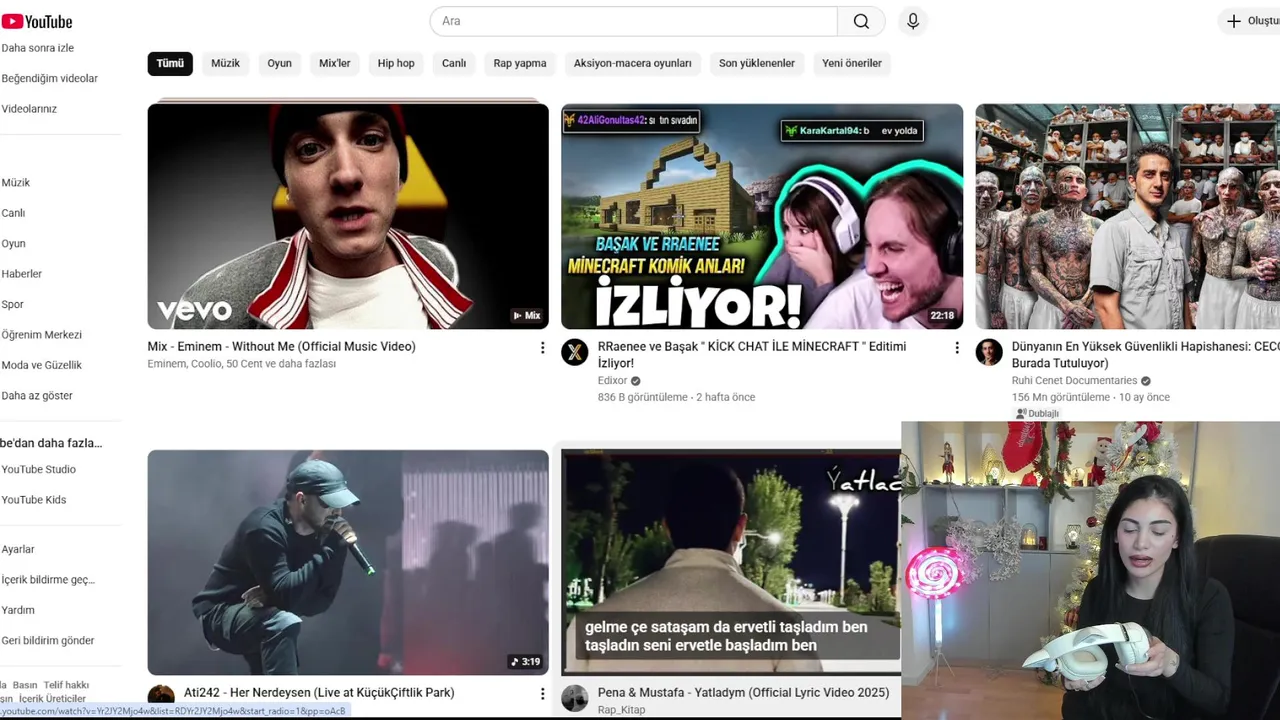Select the Hip hop filter chip
1280x720 pixels.
(396, 63)
